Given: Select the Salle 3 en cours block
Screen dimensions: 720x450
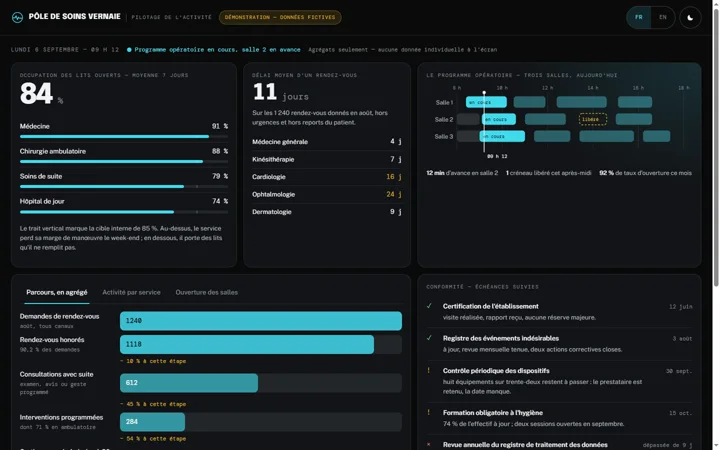Looking at the screenshot, I should tap(502, 136).
